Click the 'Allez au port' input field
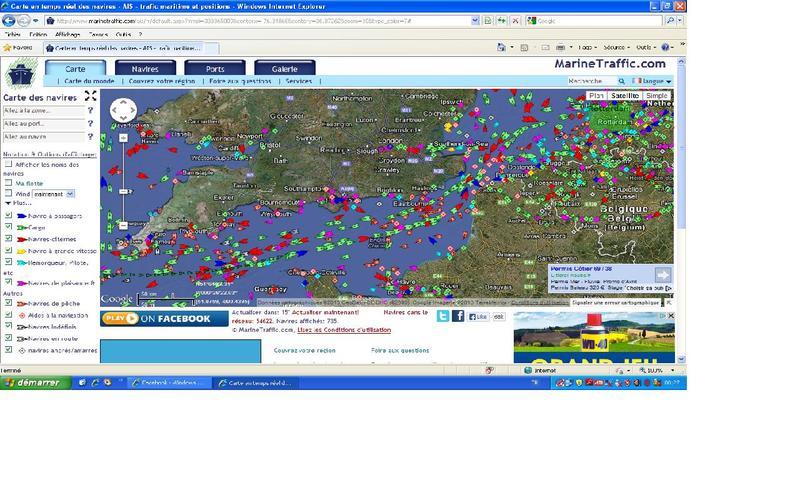800x500 pixels. click(43, 124)
